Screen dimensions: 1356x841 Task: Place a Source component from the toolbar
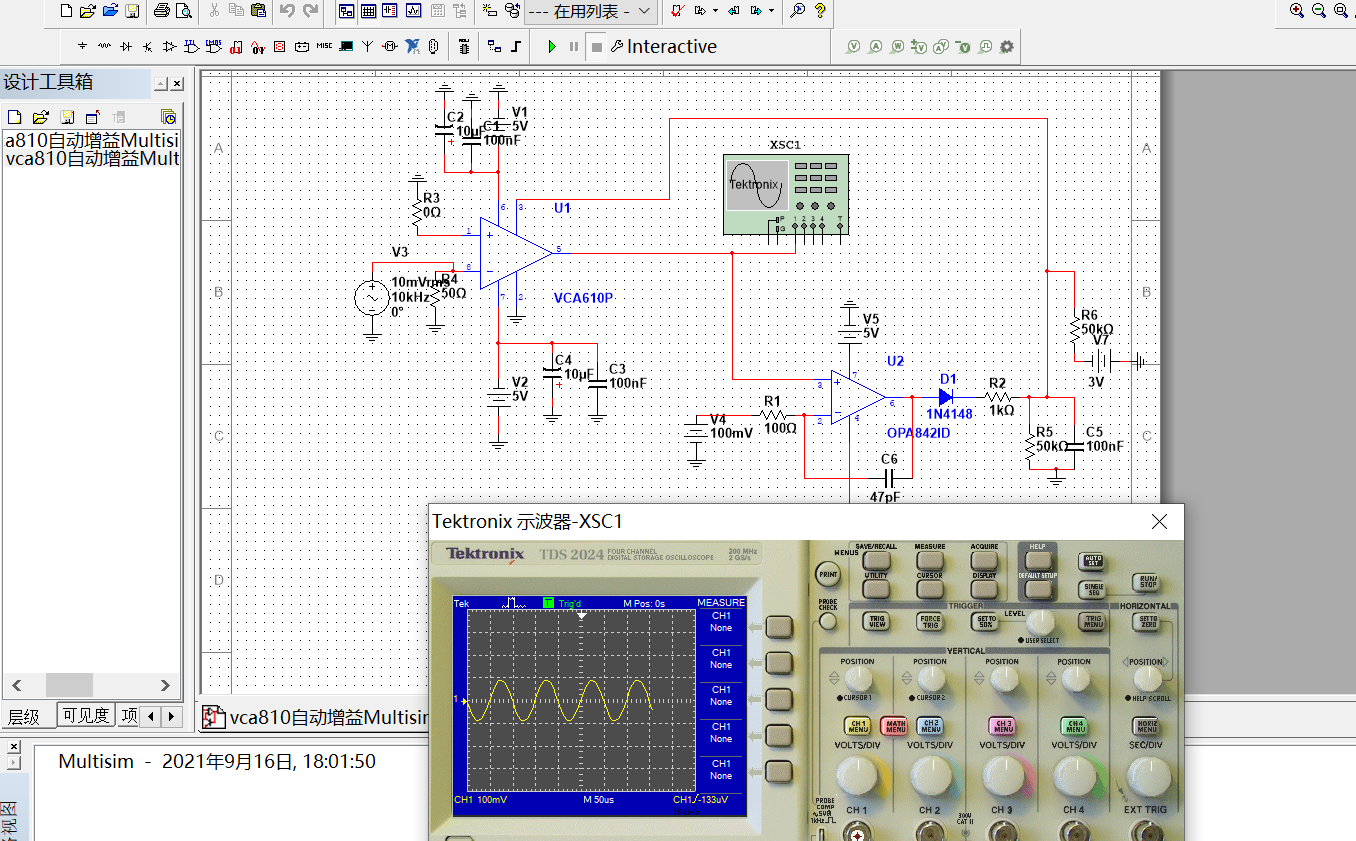[82, 46]
